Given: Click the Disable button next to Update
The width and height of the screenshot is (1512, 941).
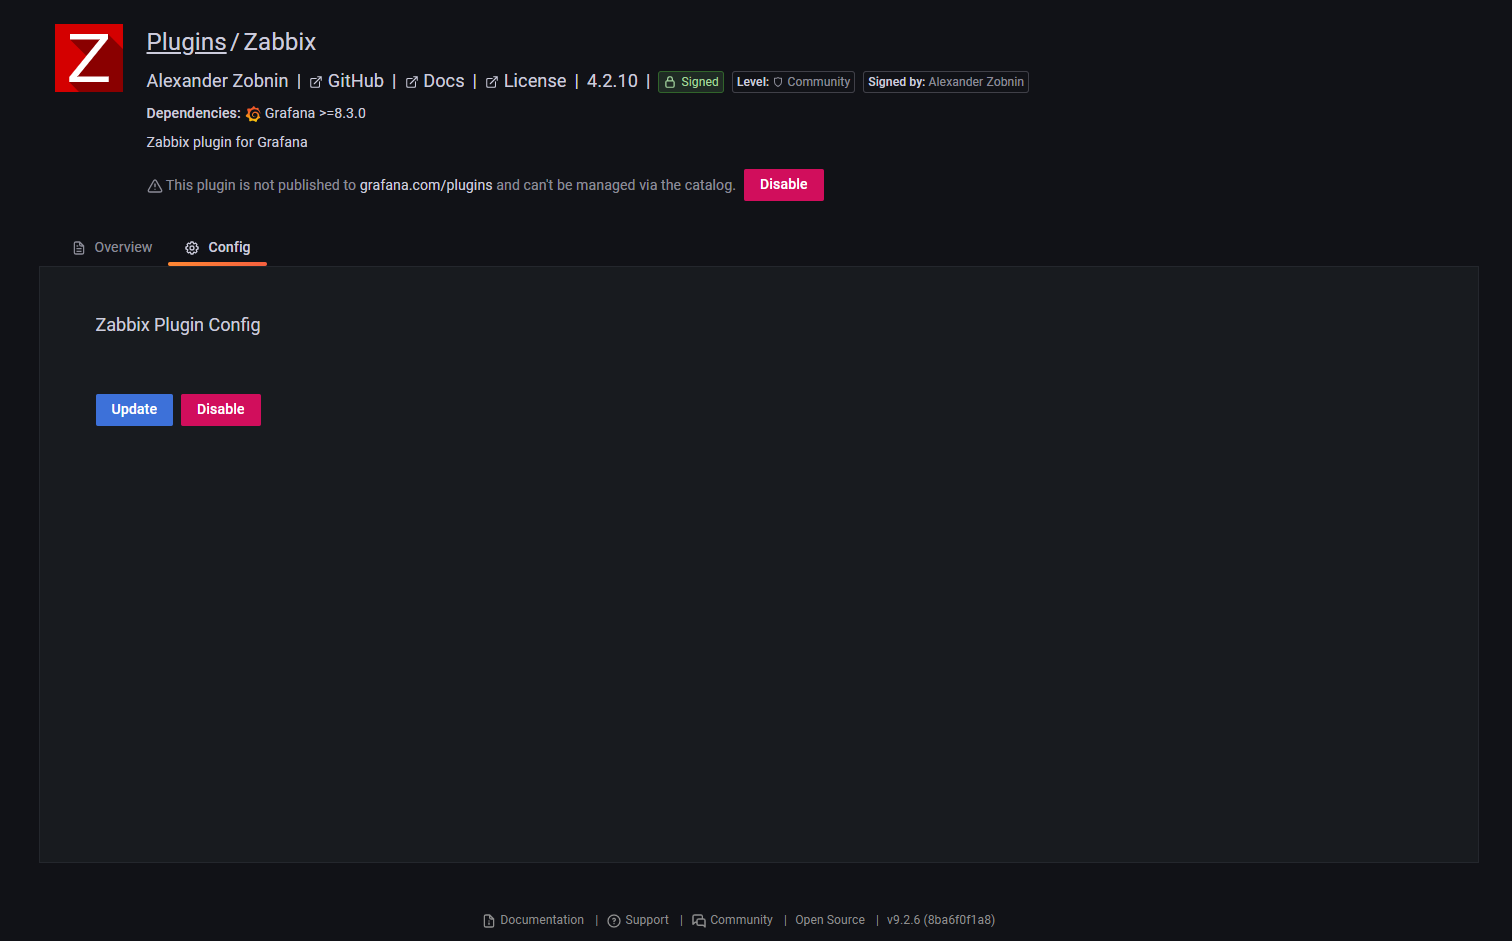Looking at the screenshot, I should (x=220, y=409).
